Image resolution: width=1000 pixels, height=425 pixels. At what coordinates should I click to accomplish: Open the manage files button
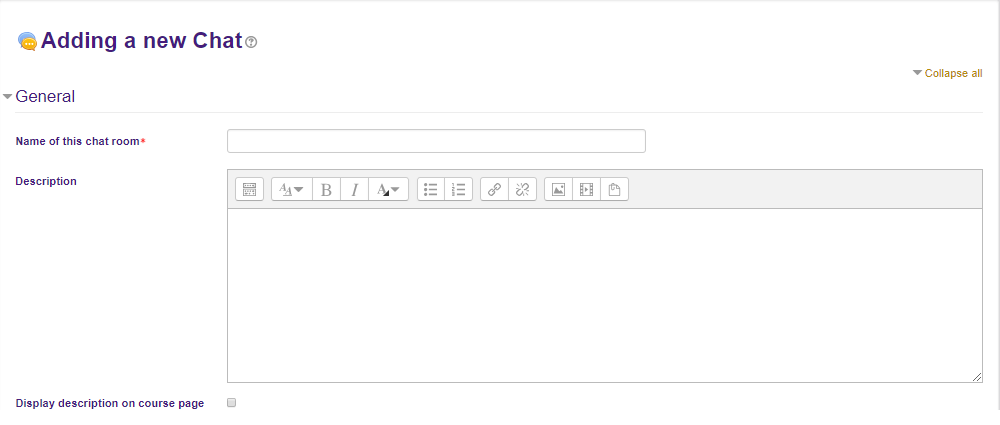[614, 189]
